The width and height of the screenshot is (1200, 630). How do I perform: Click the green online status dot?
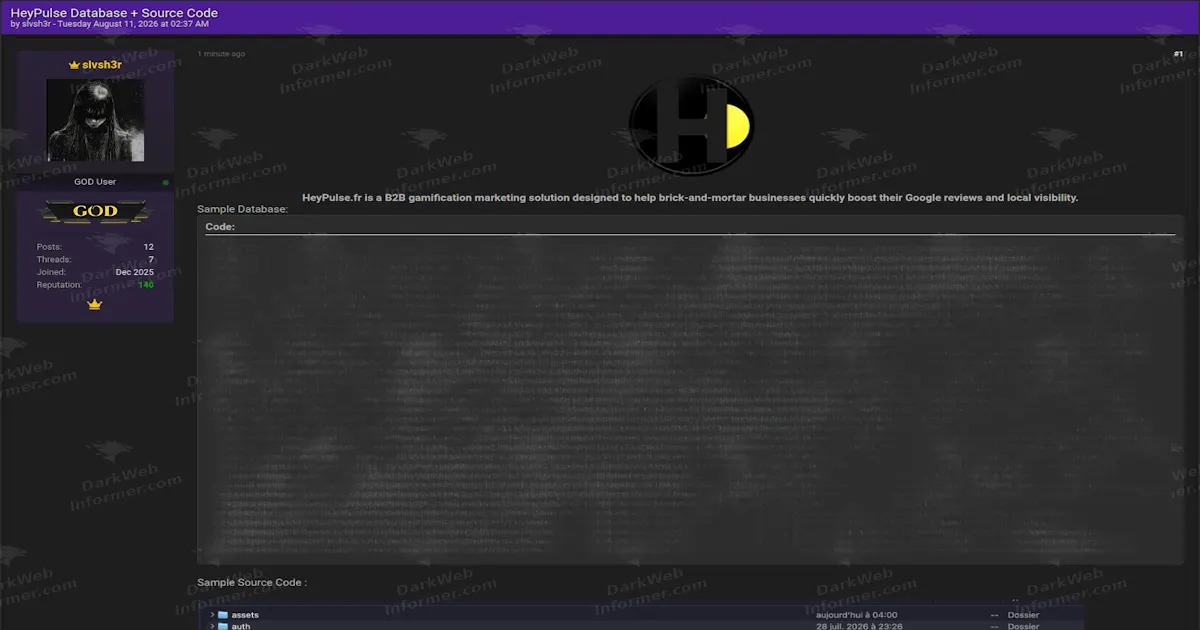point(166,182)
